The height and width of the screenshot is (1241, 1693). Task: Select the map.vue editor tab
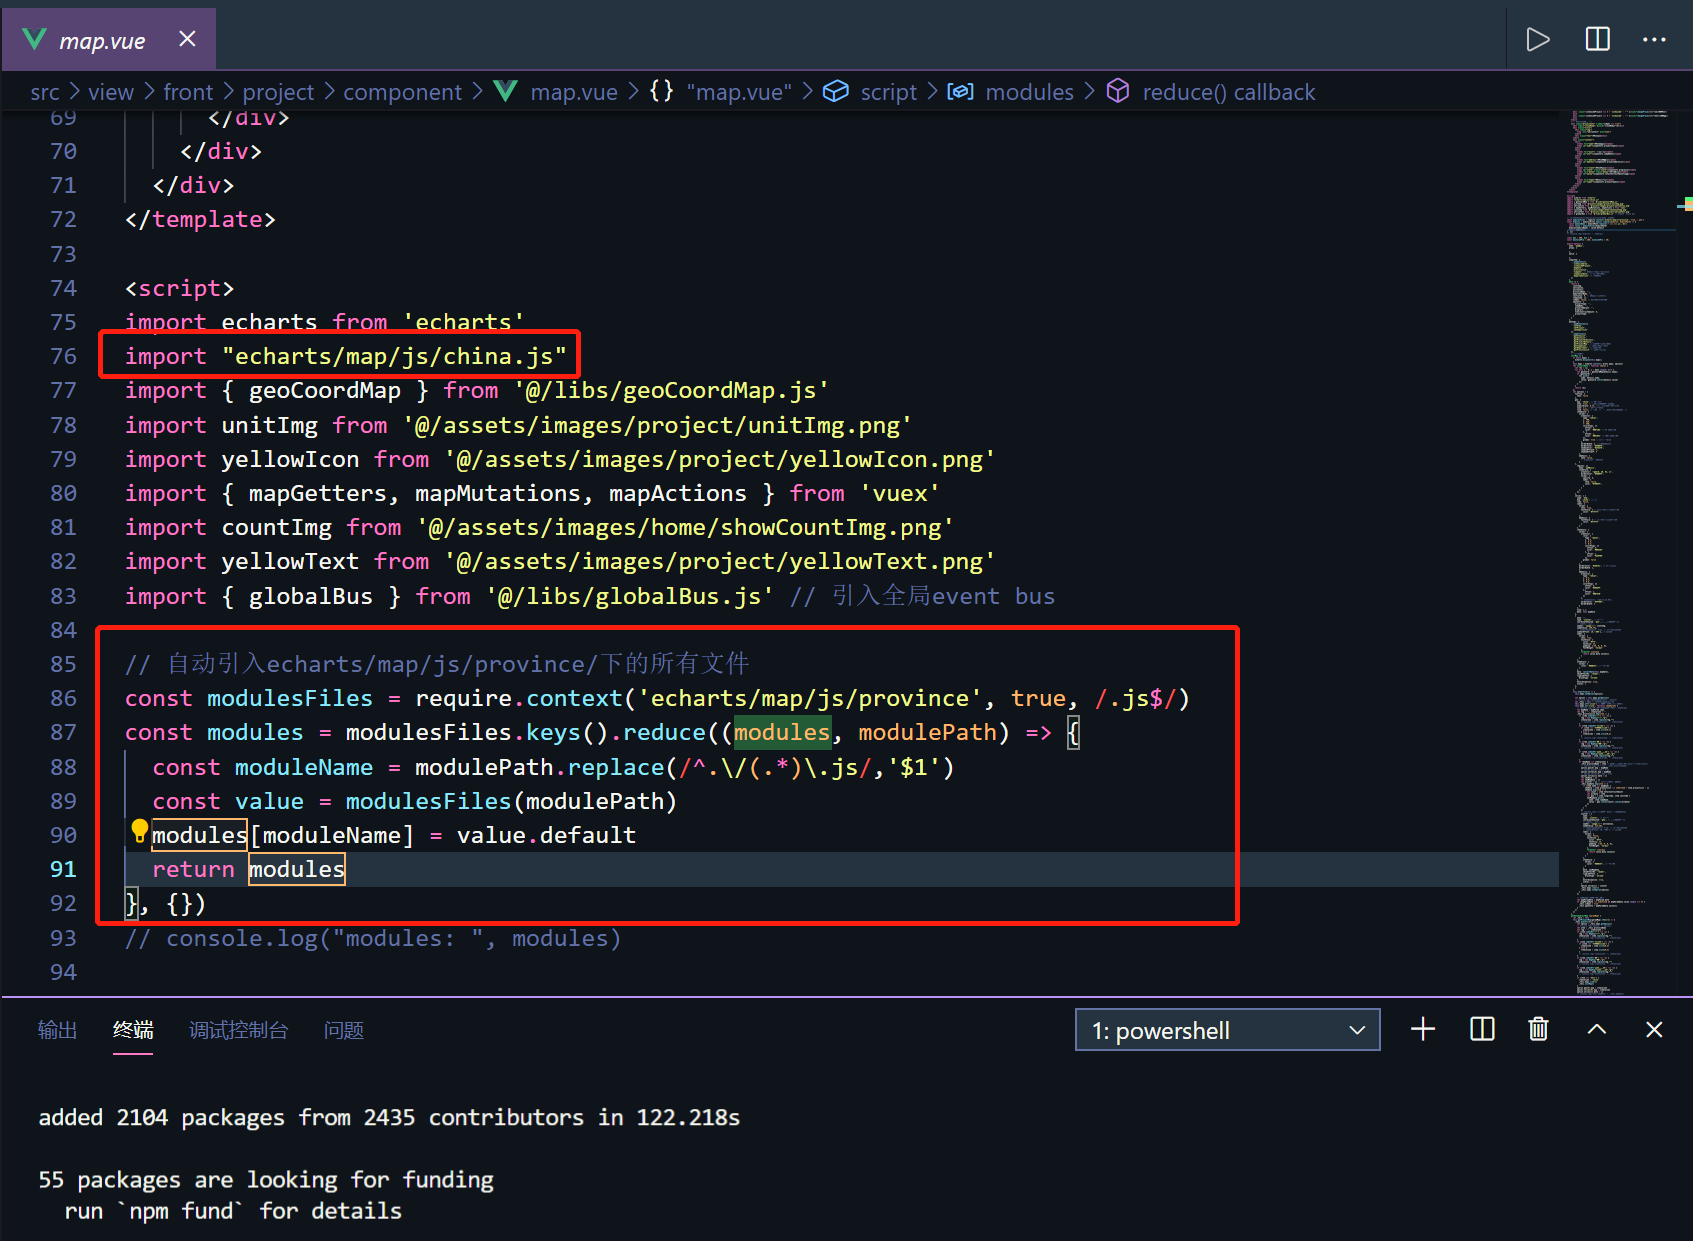pyautogui.click(x=109, y=40)
